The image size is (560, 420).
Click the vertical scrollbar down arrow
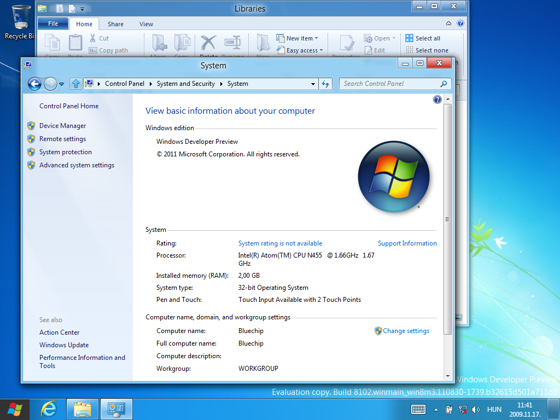[448, 376]
